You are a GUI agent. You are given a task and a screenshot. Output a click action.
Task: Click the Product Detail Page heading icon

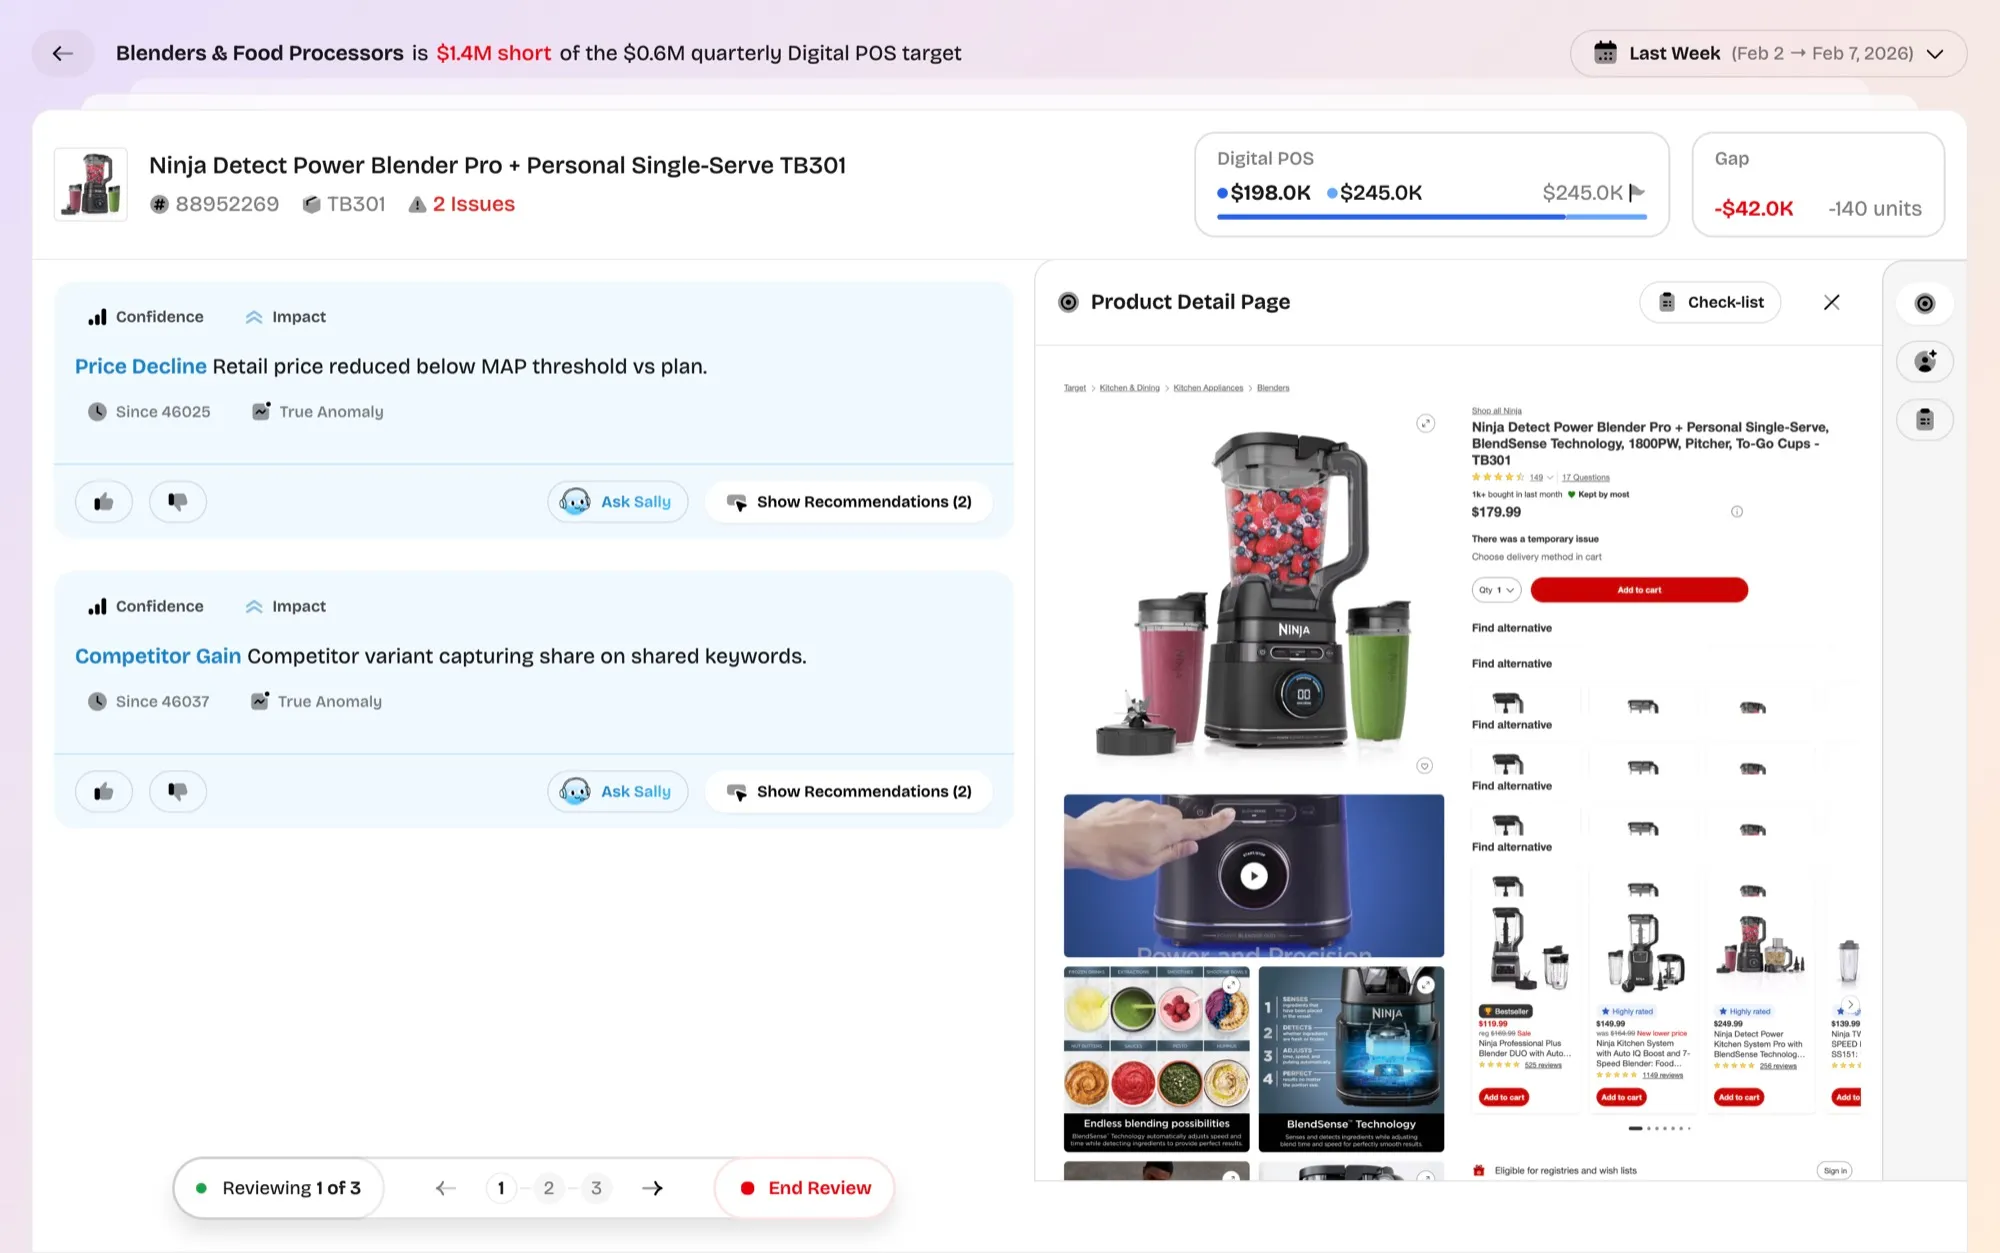(1069, 302)
